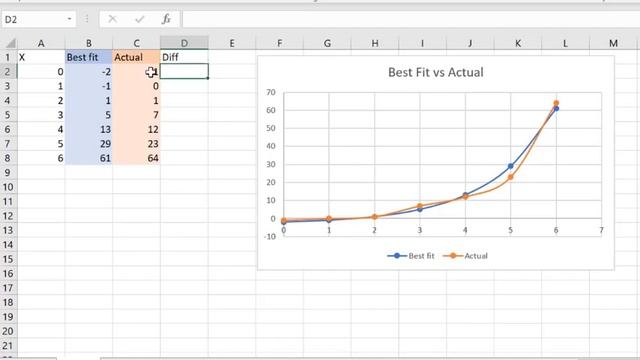
Task: Click the Best fit value 29
Action: click(89, 144)
